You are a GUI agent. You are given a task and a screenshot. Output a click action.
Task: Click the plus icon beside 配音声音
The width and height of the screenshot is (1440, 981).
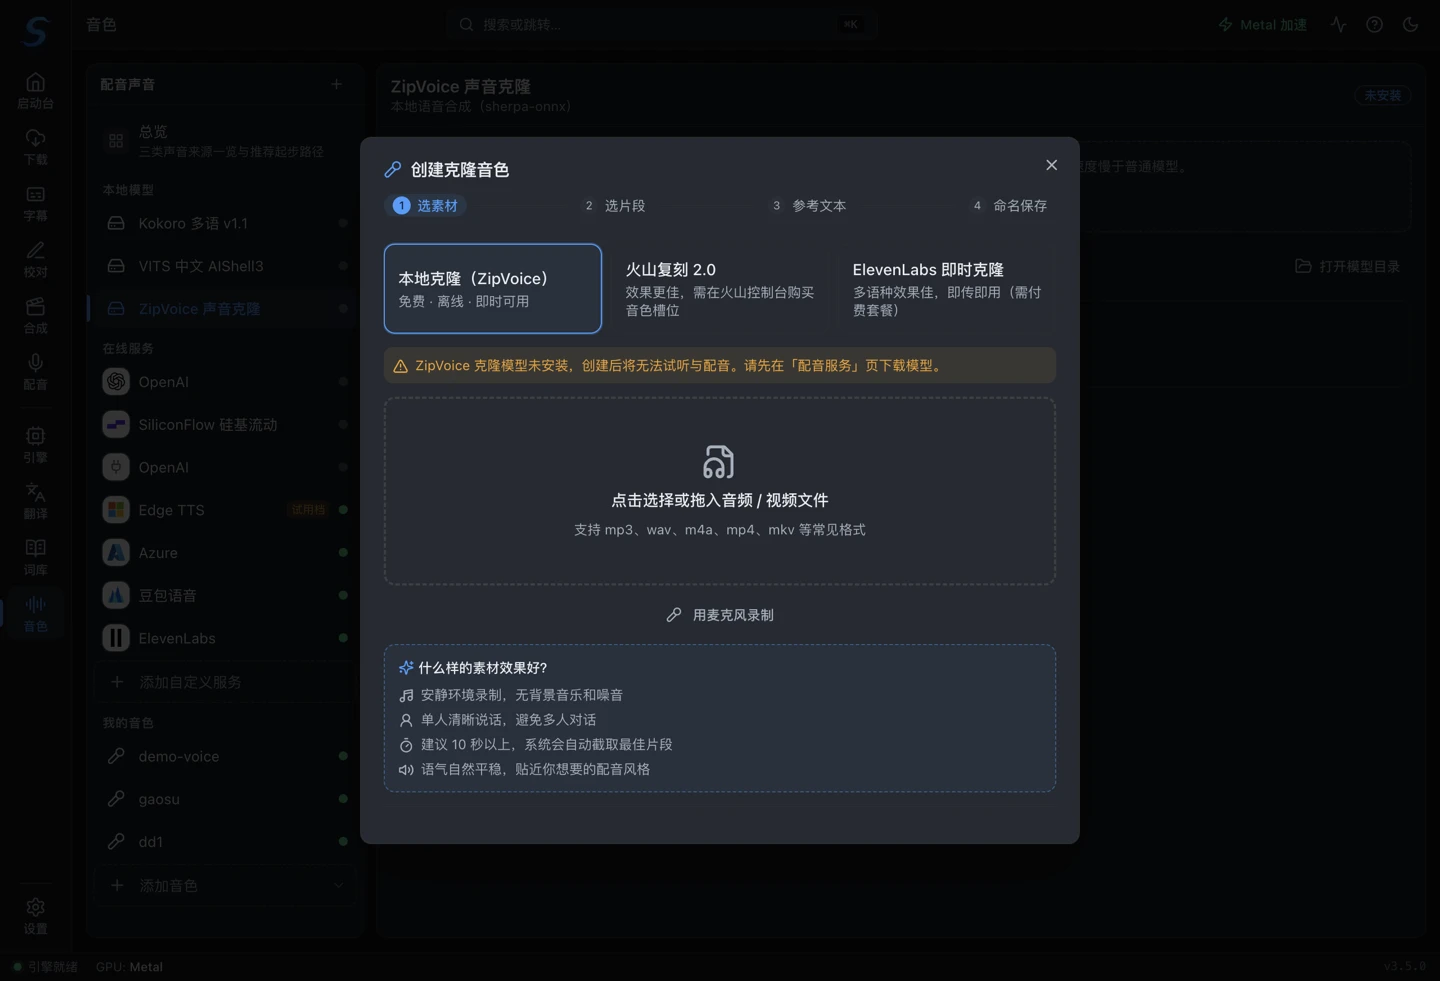(336, 84)
